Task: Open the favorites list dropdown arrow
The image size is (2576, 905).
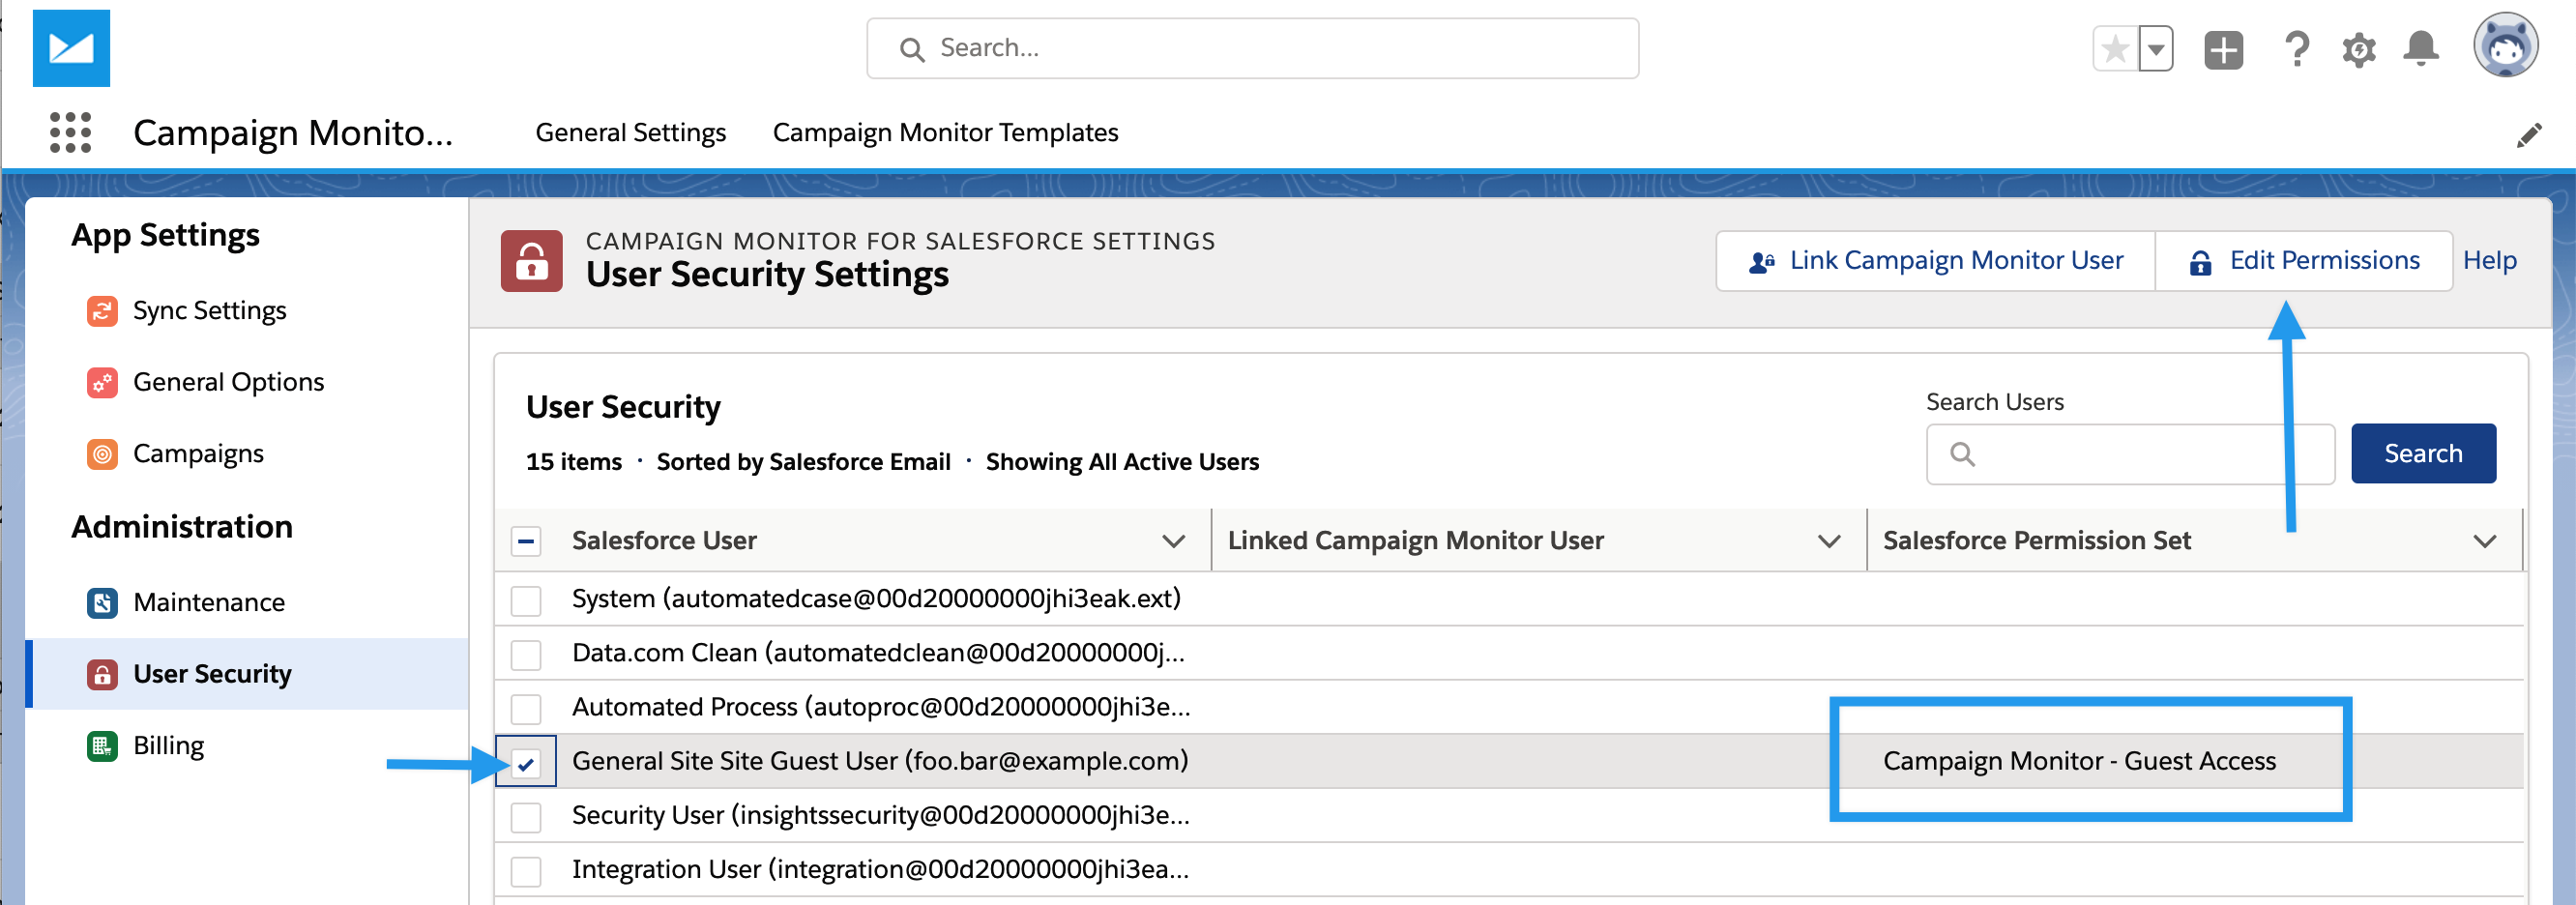Action: (x=2156, y=49)
